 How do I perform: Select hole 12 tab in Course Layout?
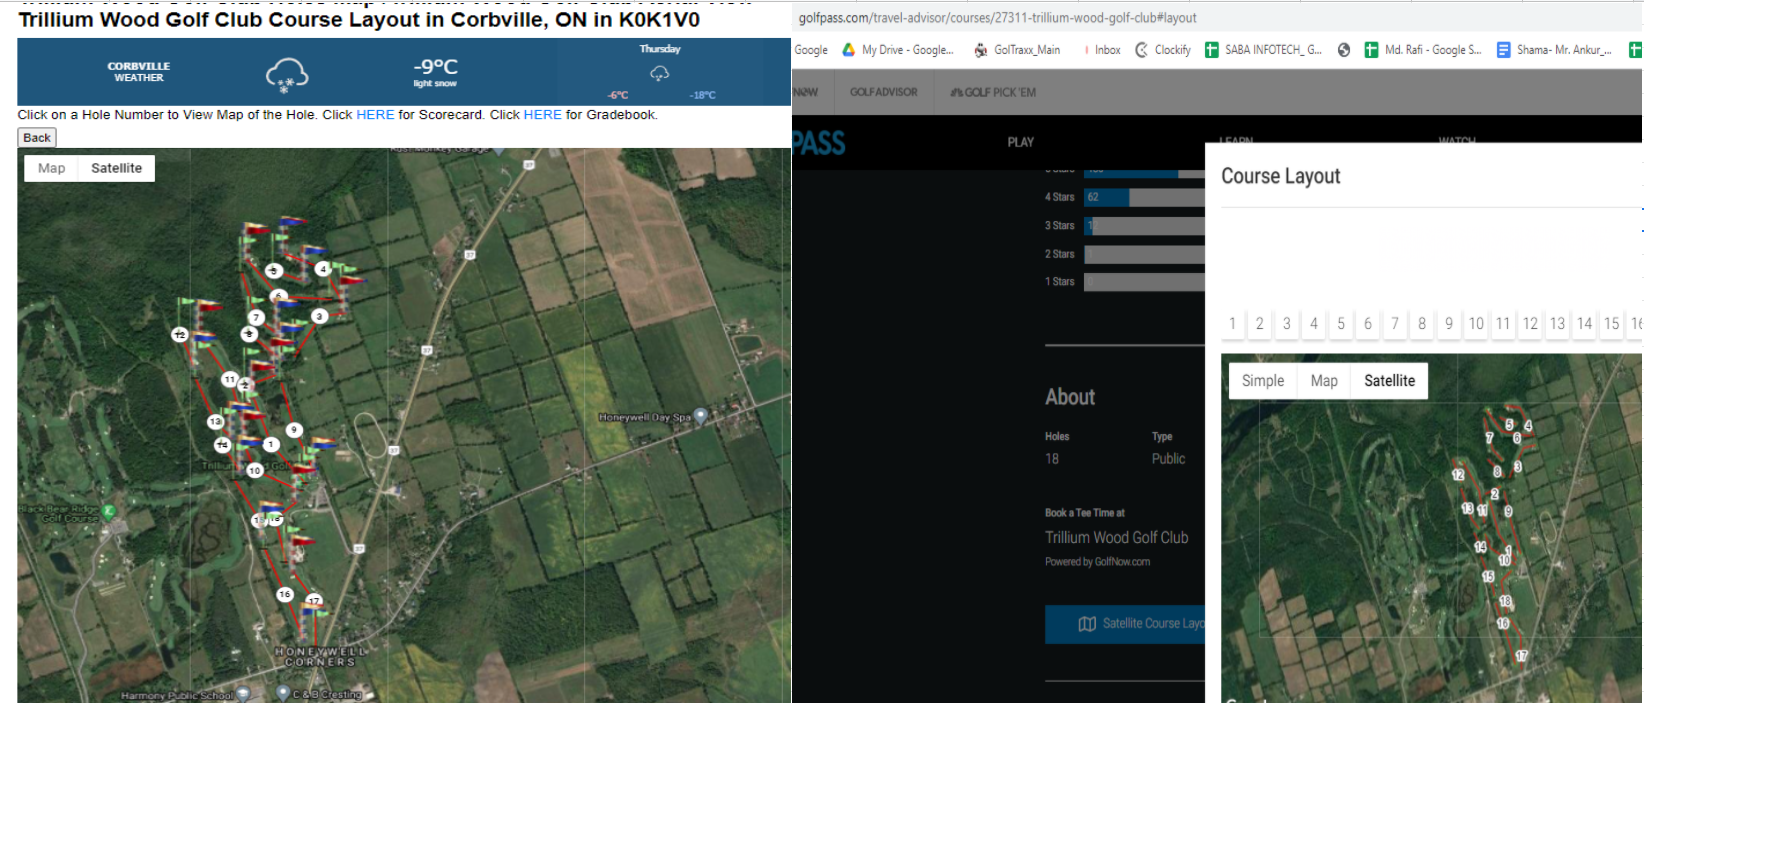[x=1530, y=324]
